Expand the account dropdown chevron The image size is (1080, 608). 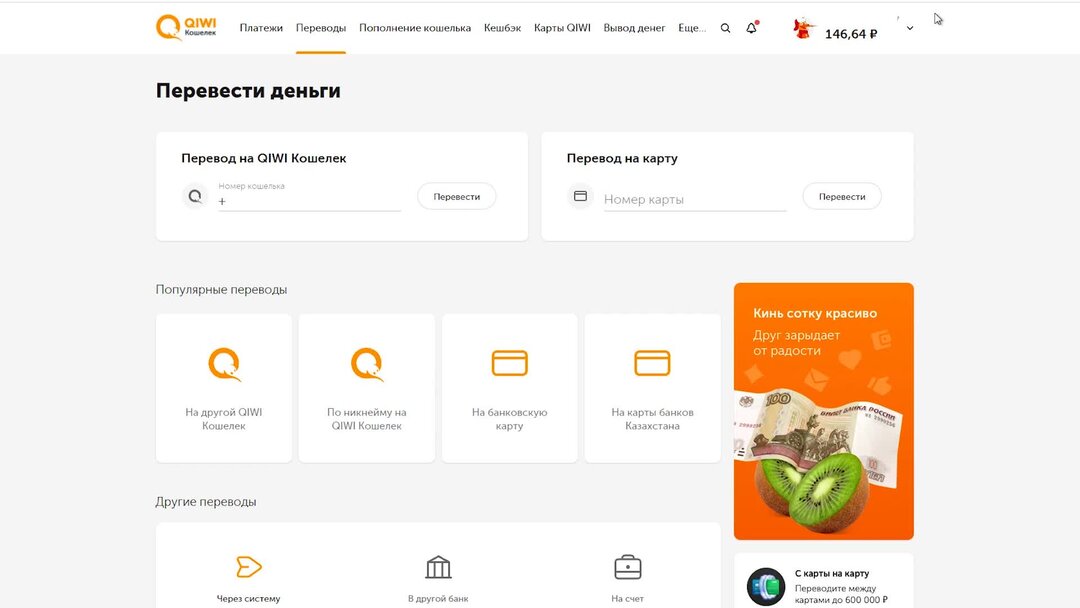coord(910,28)
